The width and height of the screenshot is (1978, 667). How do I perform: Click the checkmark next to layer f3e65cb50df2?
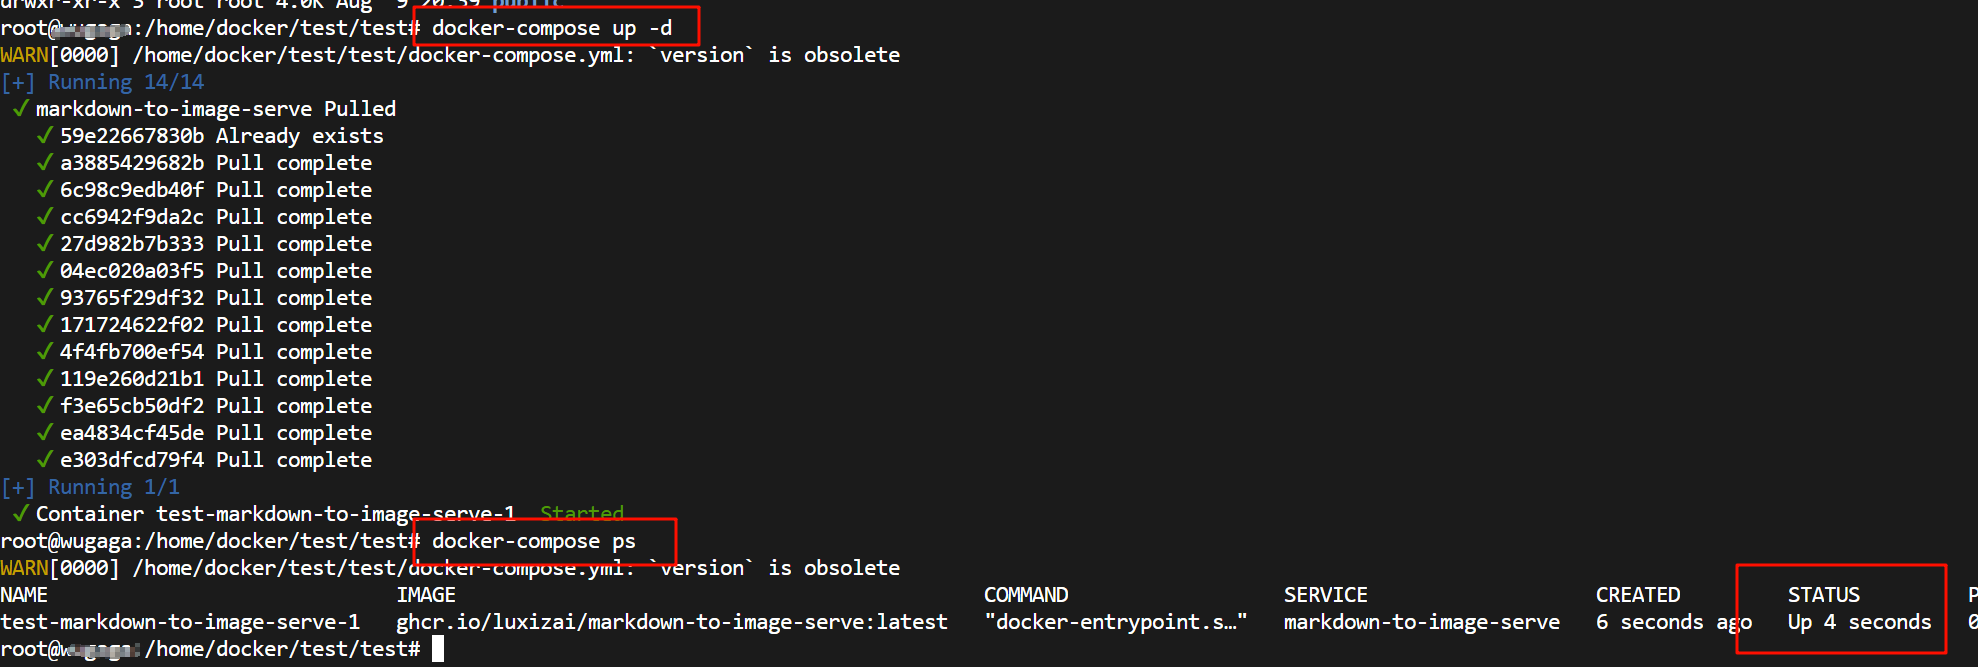tap(44, 405)
